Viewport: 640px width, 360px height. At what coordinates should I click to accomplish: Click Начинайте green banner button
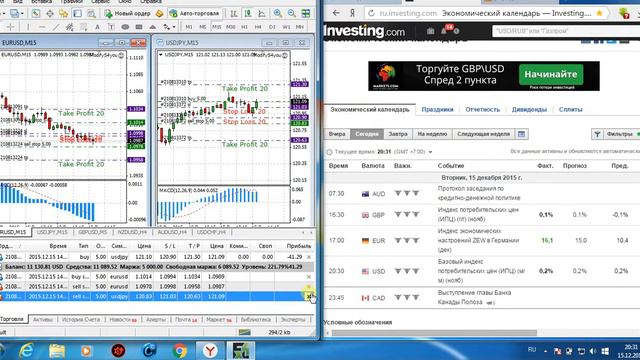(551, 74)
